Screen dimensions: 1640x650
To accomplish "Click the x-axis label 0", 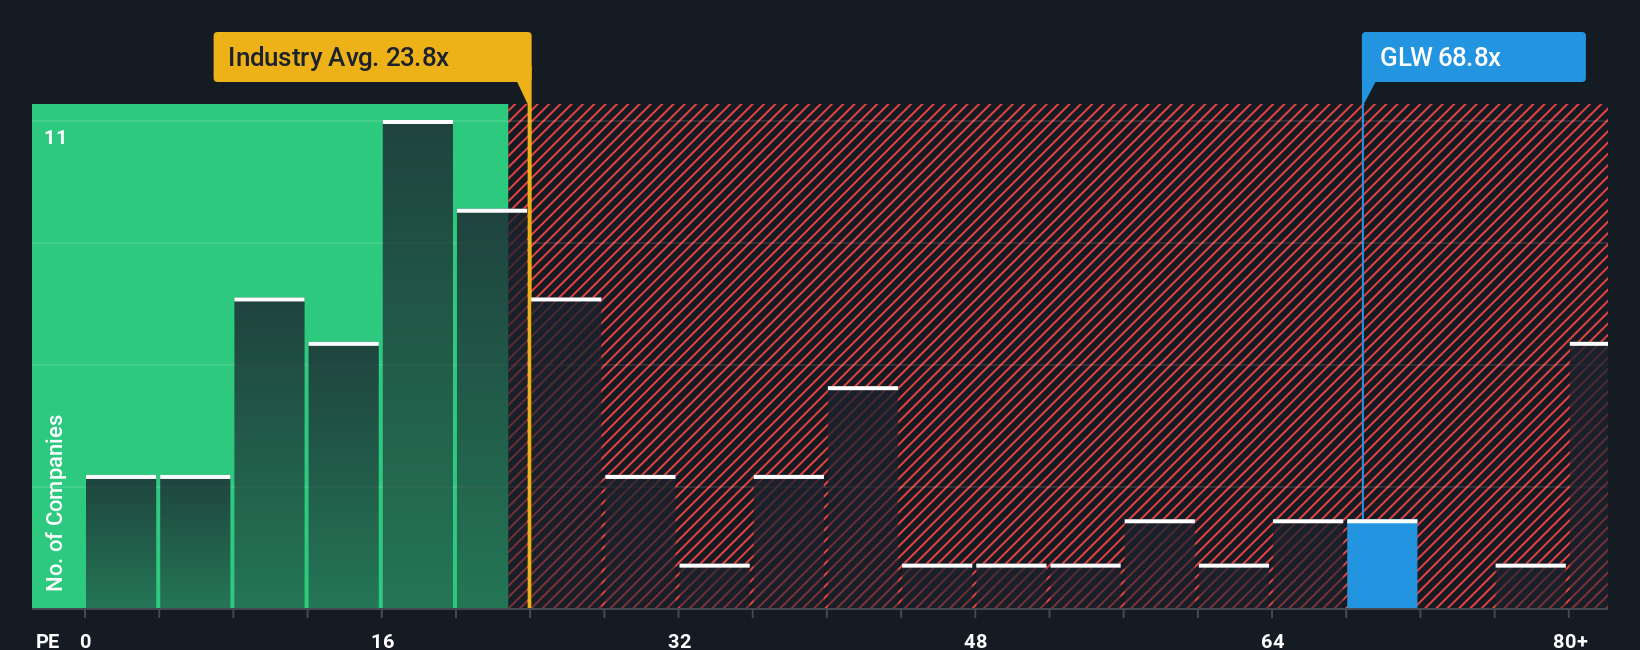I will [86, 640].
